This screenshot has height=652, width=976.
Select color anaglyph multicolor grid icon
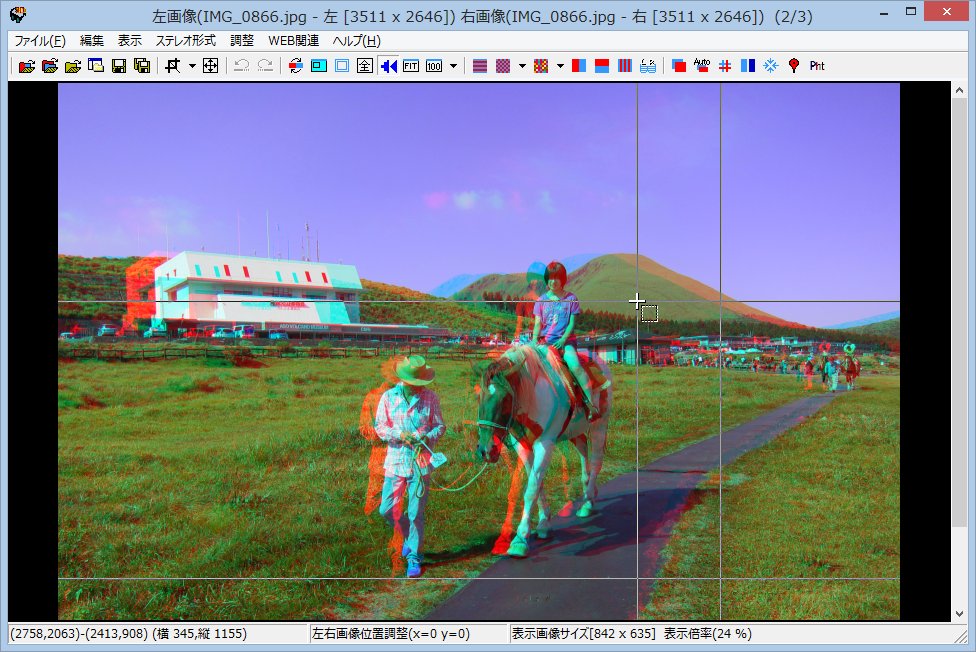click(x=541, y=66)
